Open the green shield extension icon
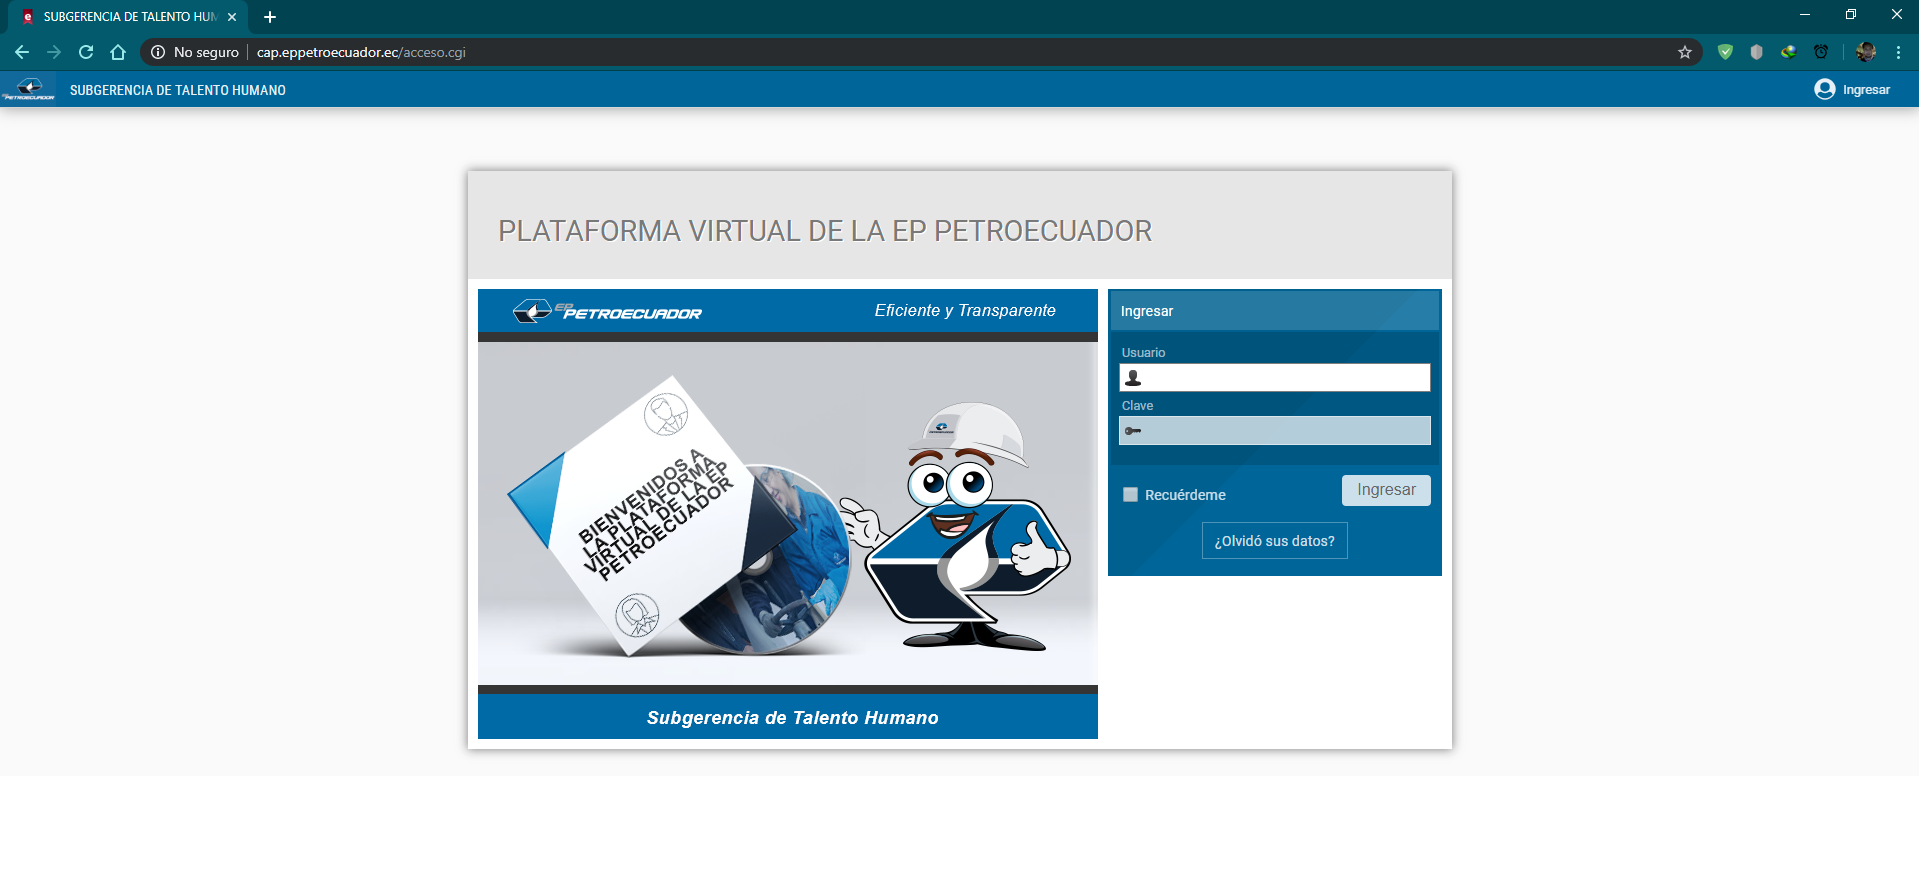 pyautogui.click(x=1725, y=52)
